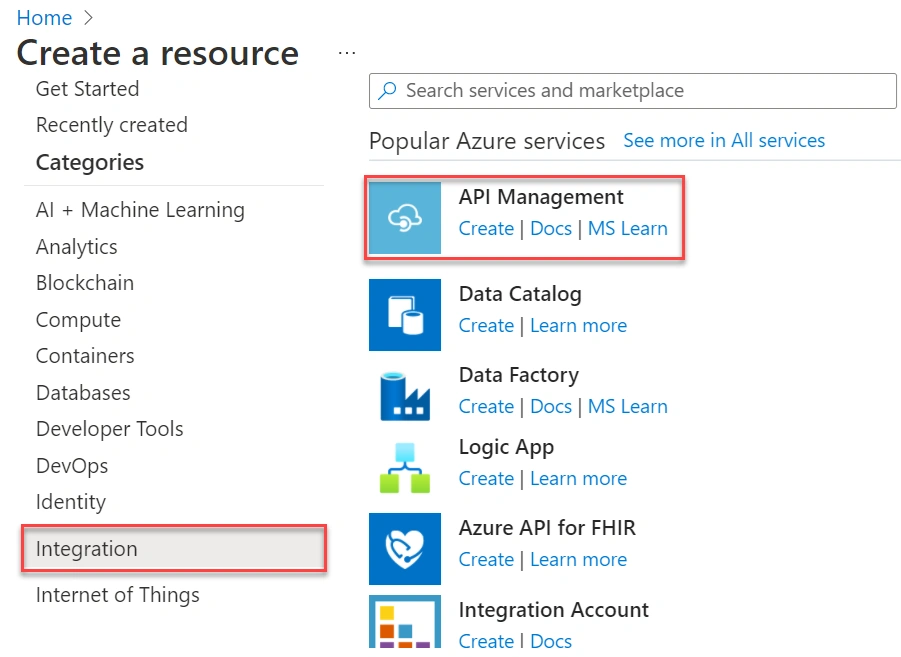Go to Home breadcrumb
The height and width of the screenshot is (657, 901).
coord(44,18)
